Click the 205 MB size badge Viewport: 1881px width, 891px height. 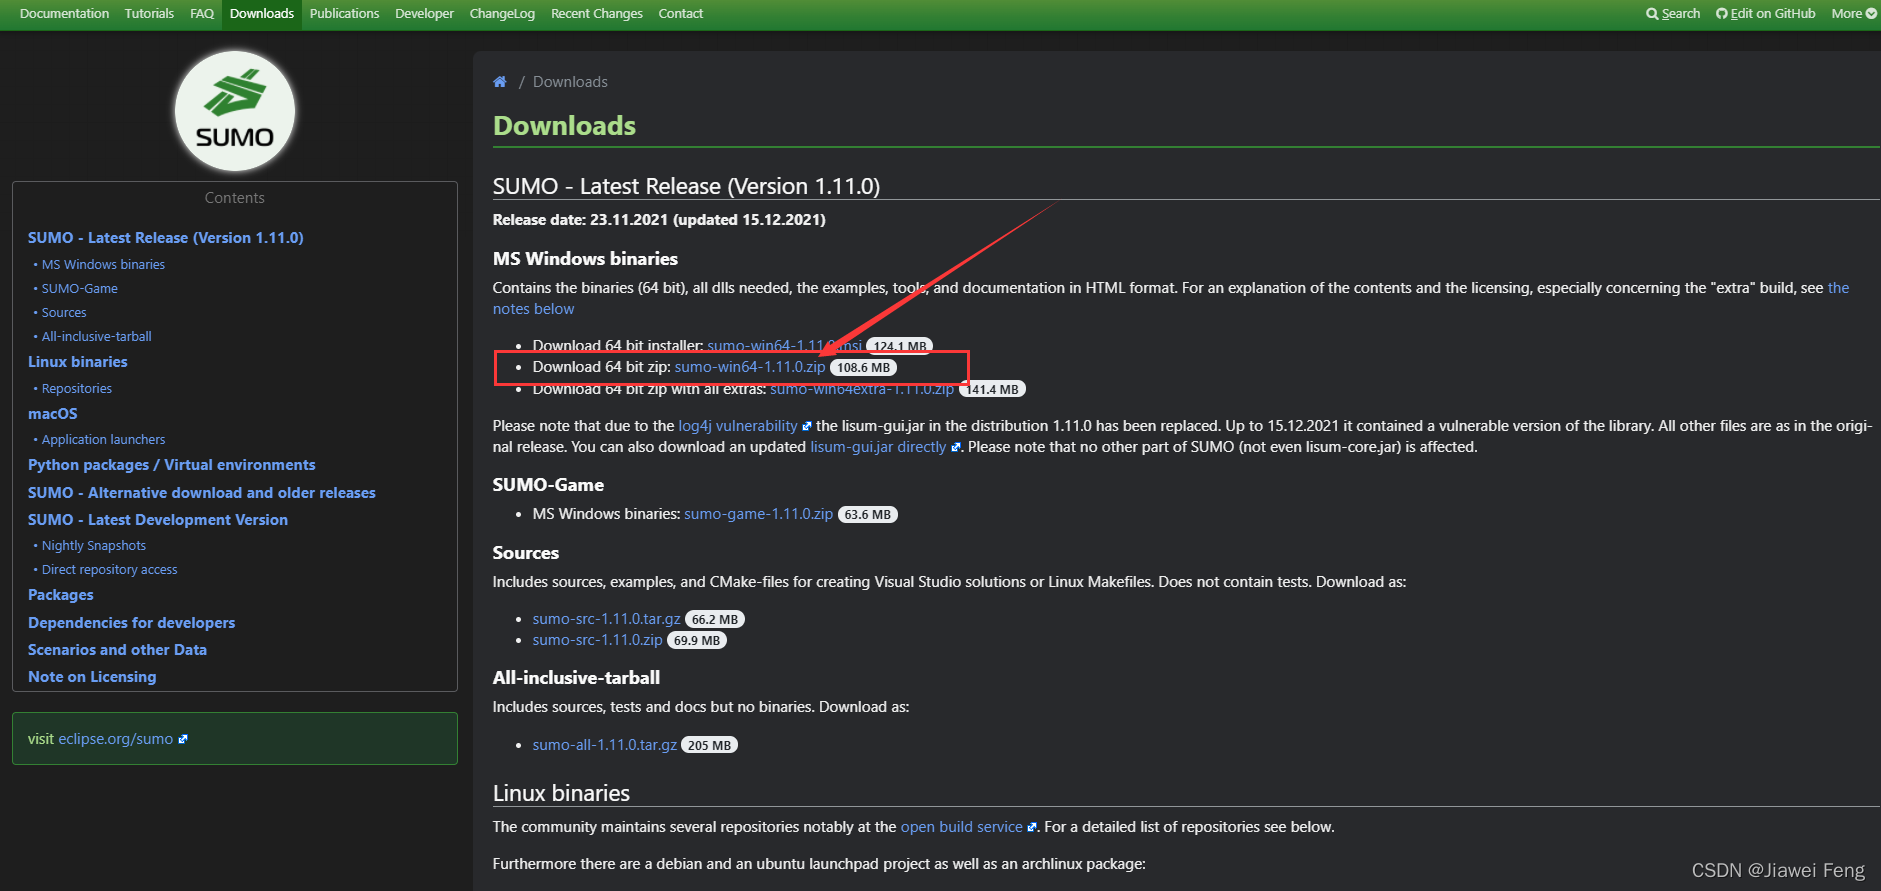tap(709, 746)
